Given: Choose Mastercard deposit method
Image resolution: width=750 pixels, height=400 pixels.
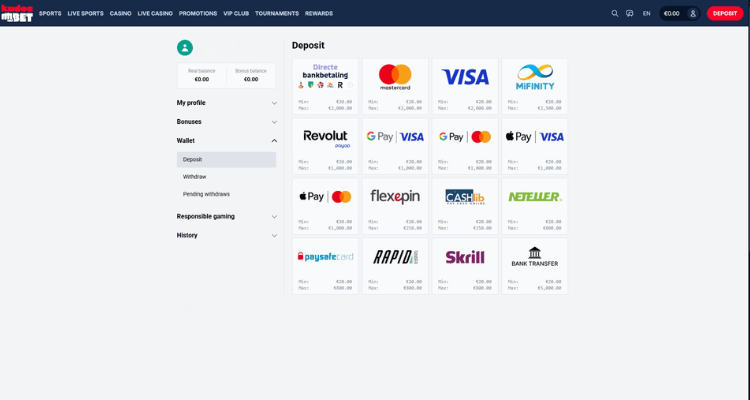Looking at the screenshot, I should (395, 87).
